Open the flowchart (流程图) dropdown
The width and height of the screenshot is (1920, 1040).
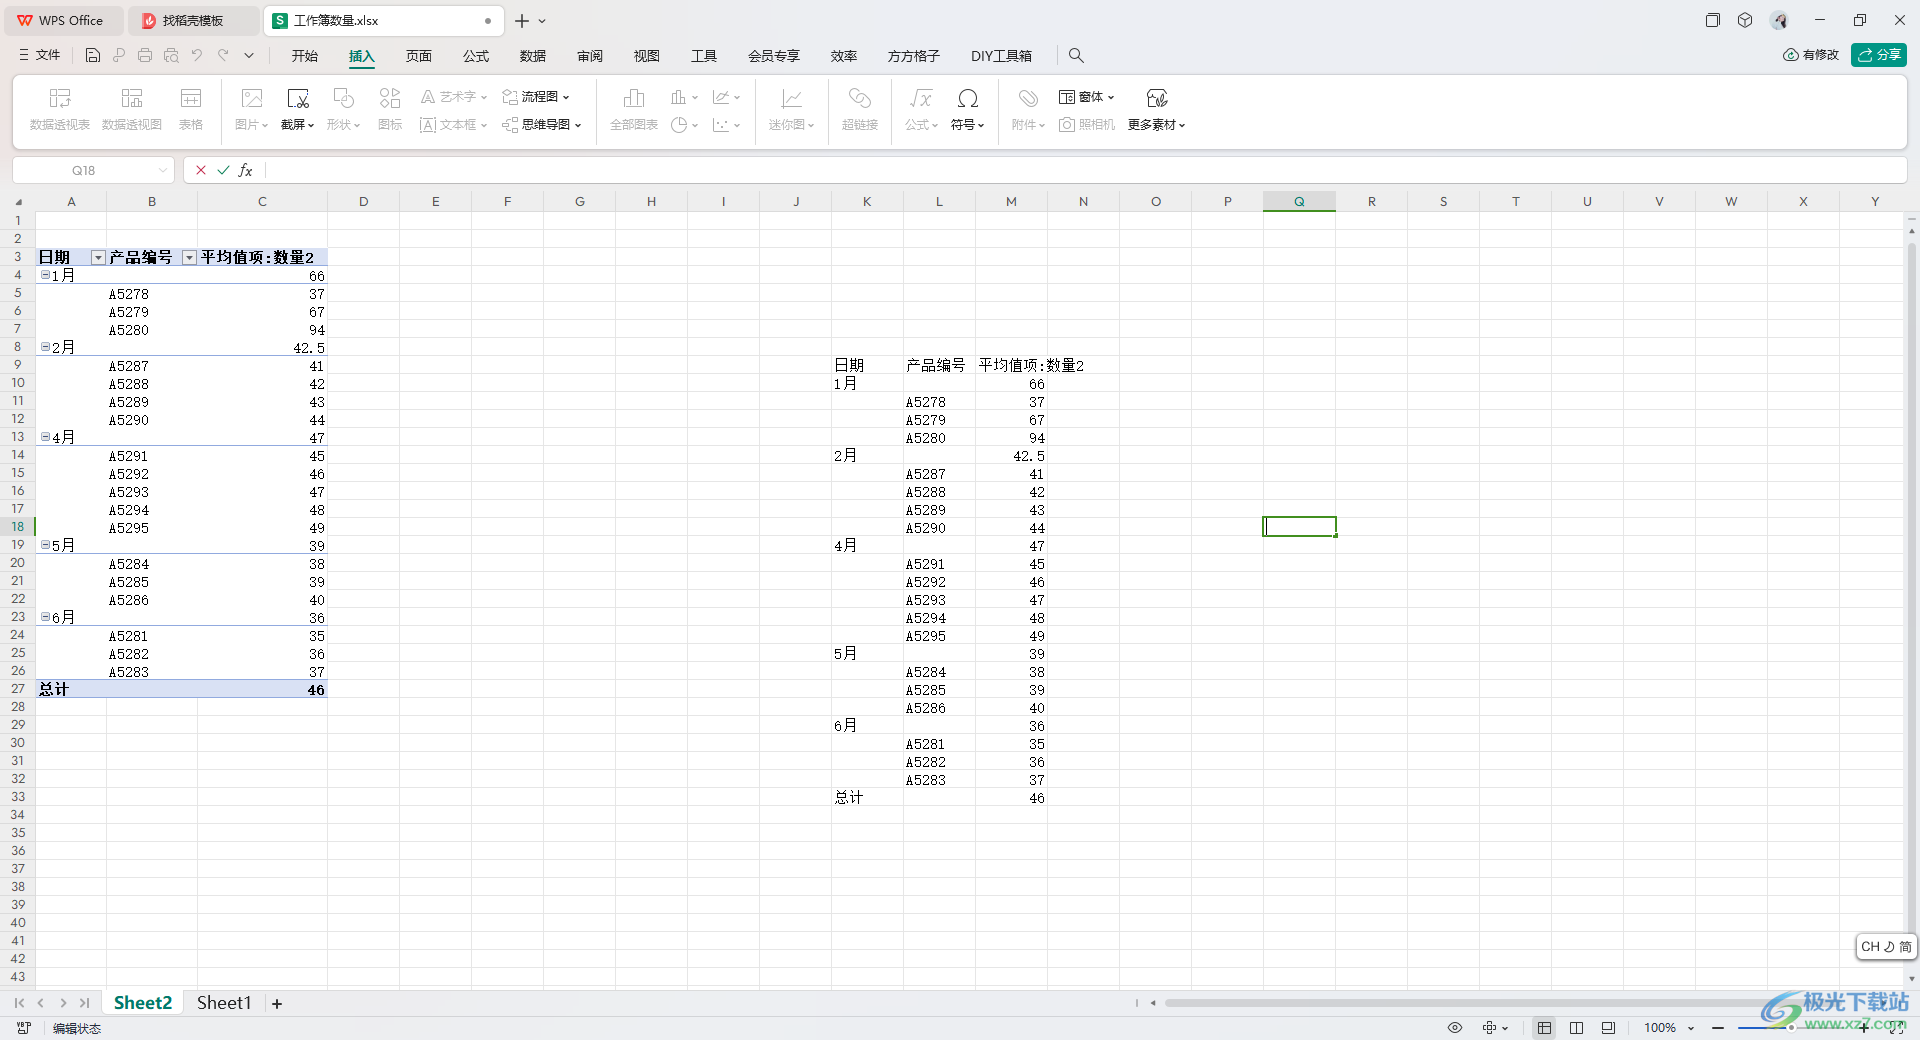coord(536,97)
